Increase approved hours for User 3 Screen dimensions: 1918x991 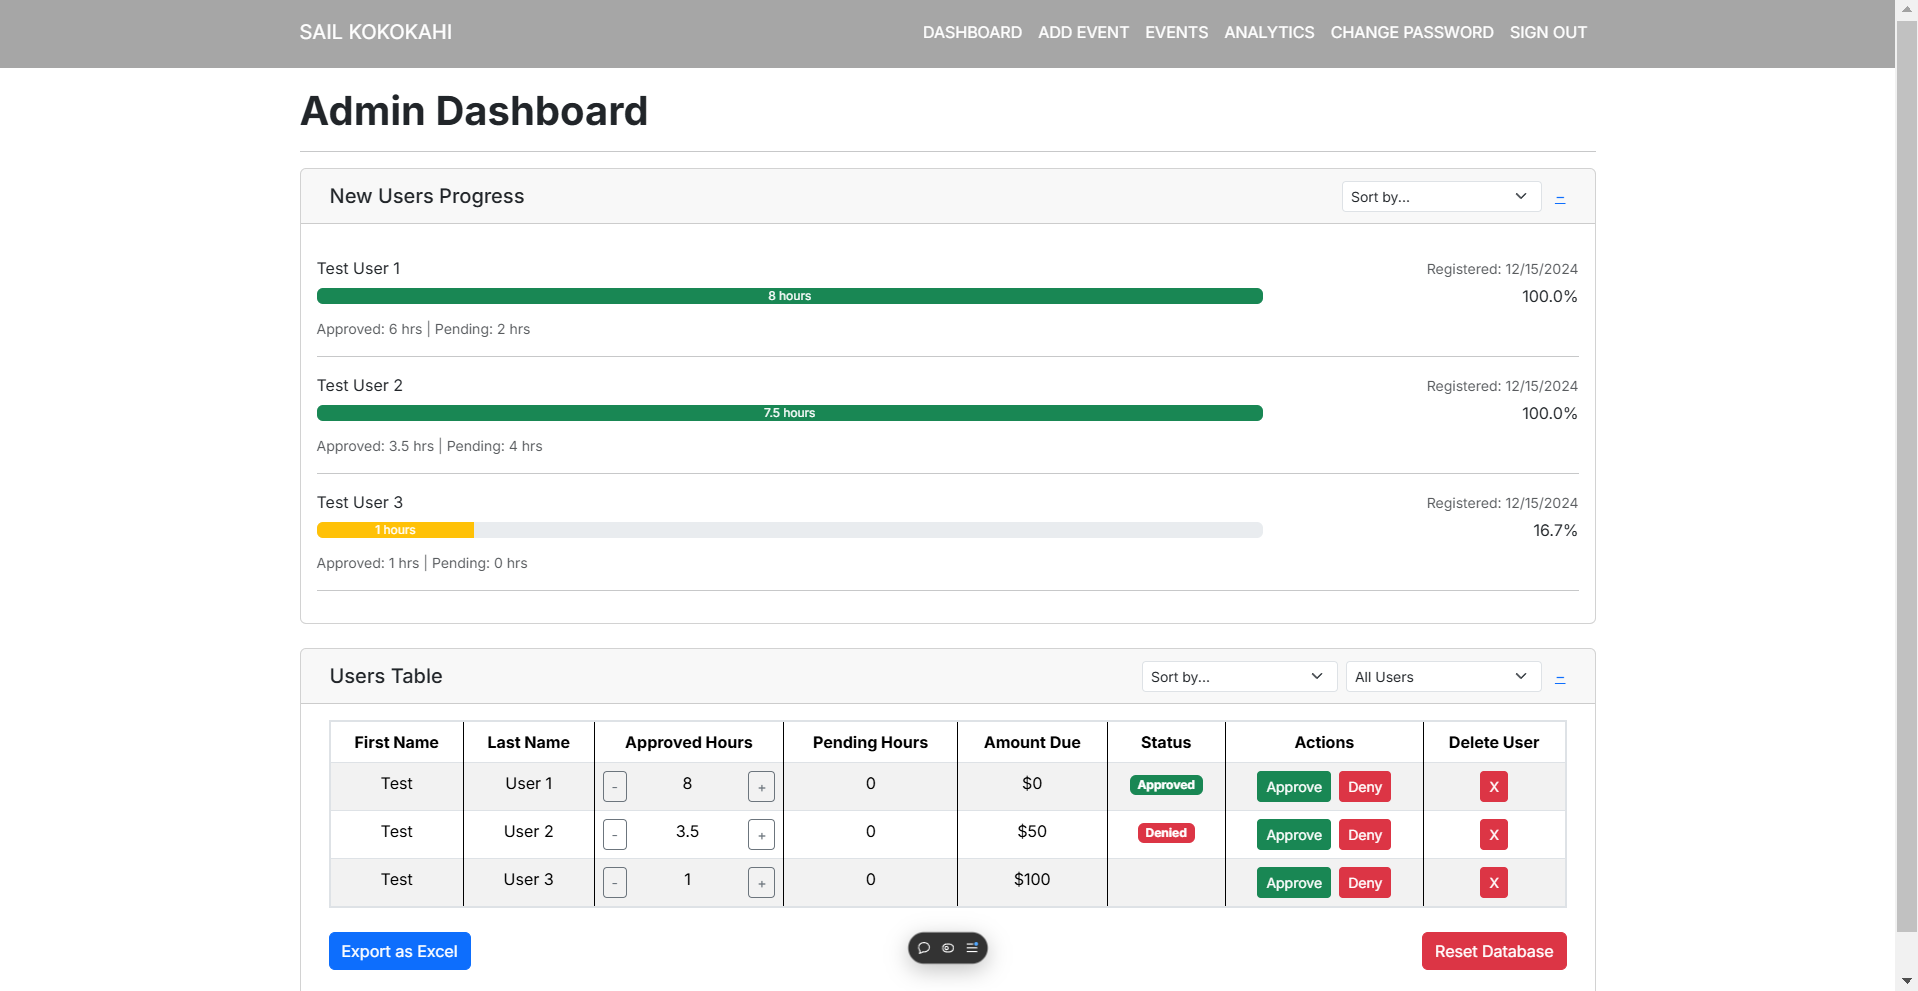(x=761, y=883)
